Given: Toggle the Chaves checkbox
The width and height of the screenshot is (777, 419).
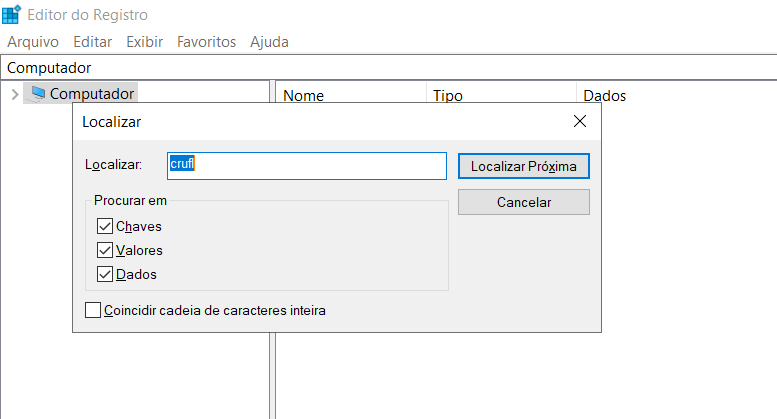Looking at the screenshot, I should pyautogui.click(x=105, y=227).
